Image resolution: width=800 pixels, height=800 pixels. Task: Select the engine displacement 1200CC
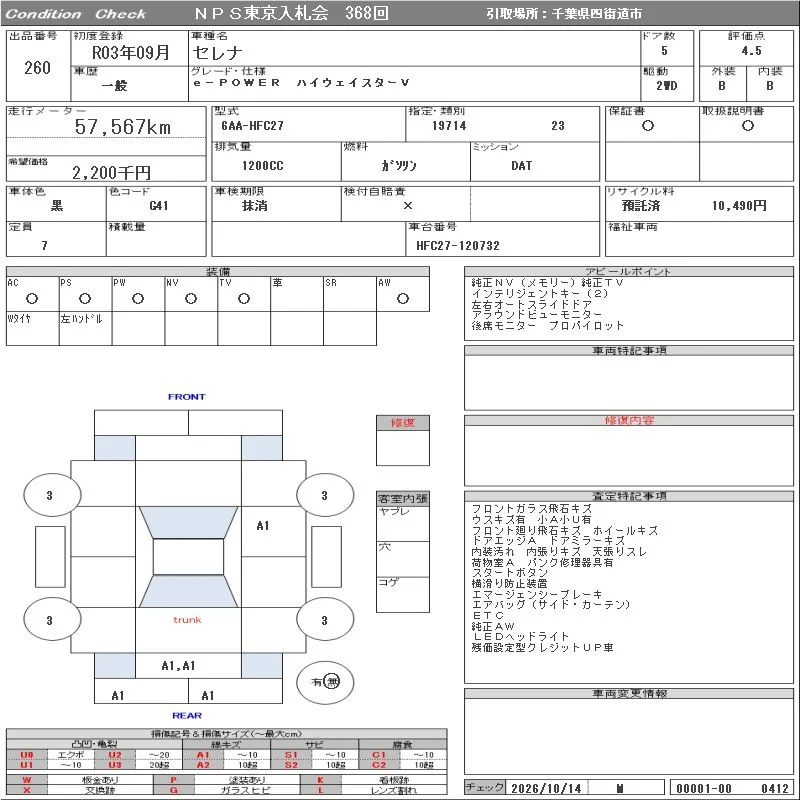(x=263, y=166)
